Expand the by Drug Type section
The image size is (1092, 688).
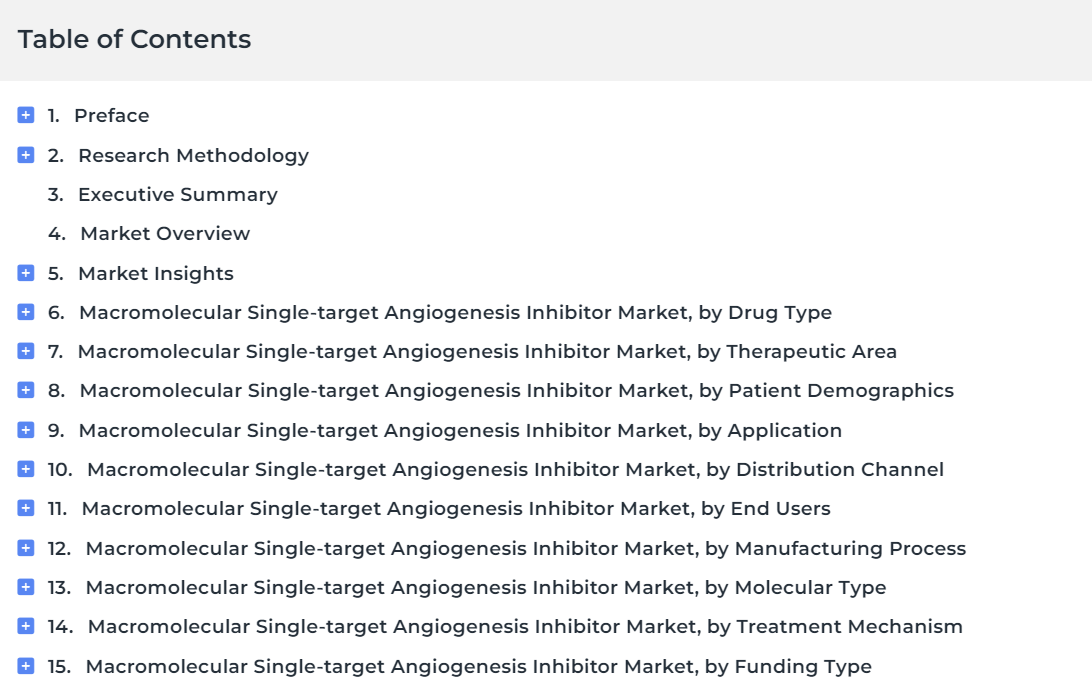pyautogui.click(x=26, y=312)
